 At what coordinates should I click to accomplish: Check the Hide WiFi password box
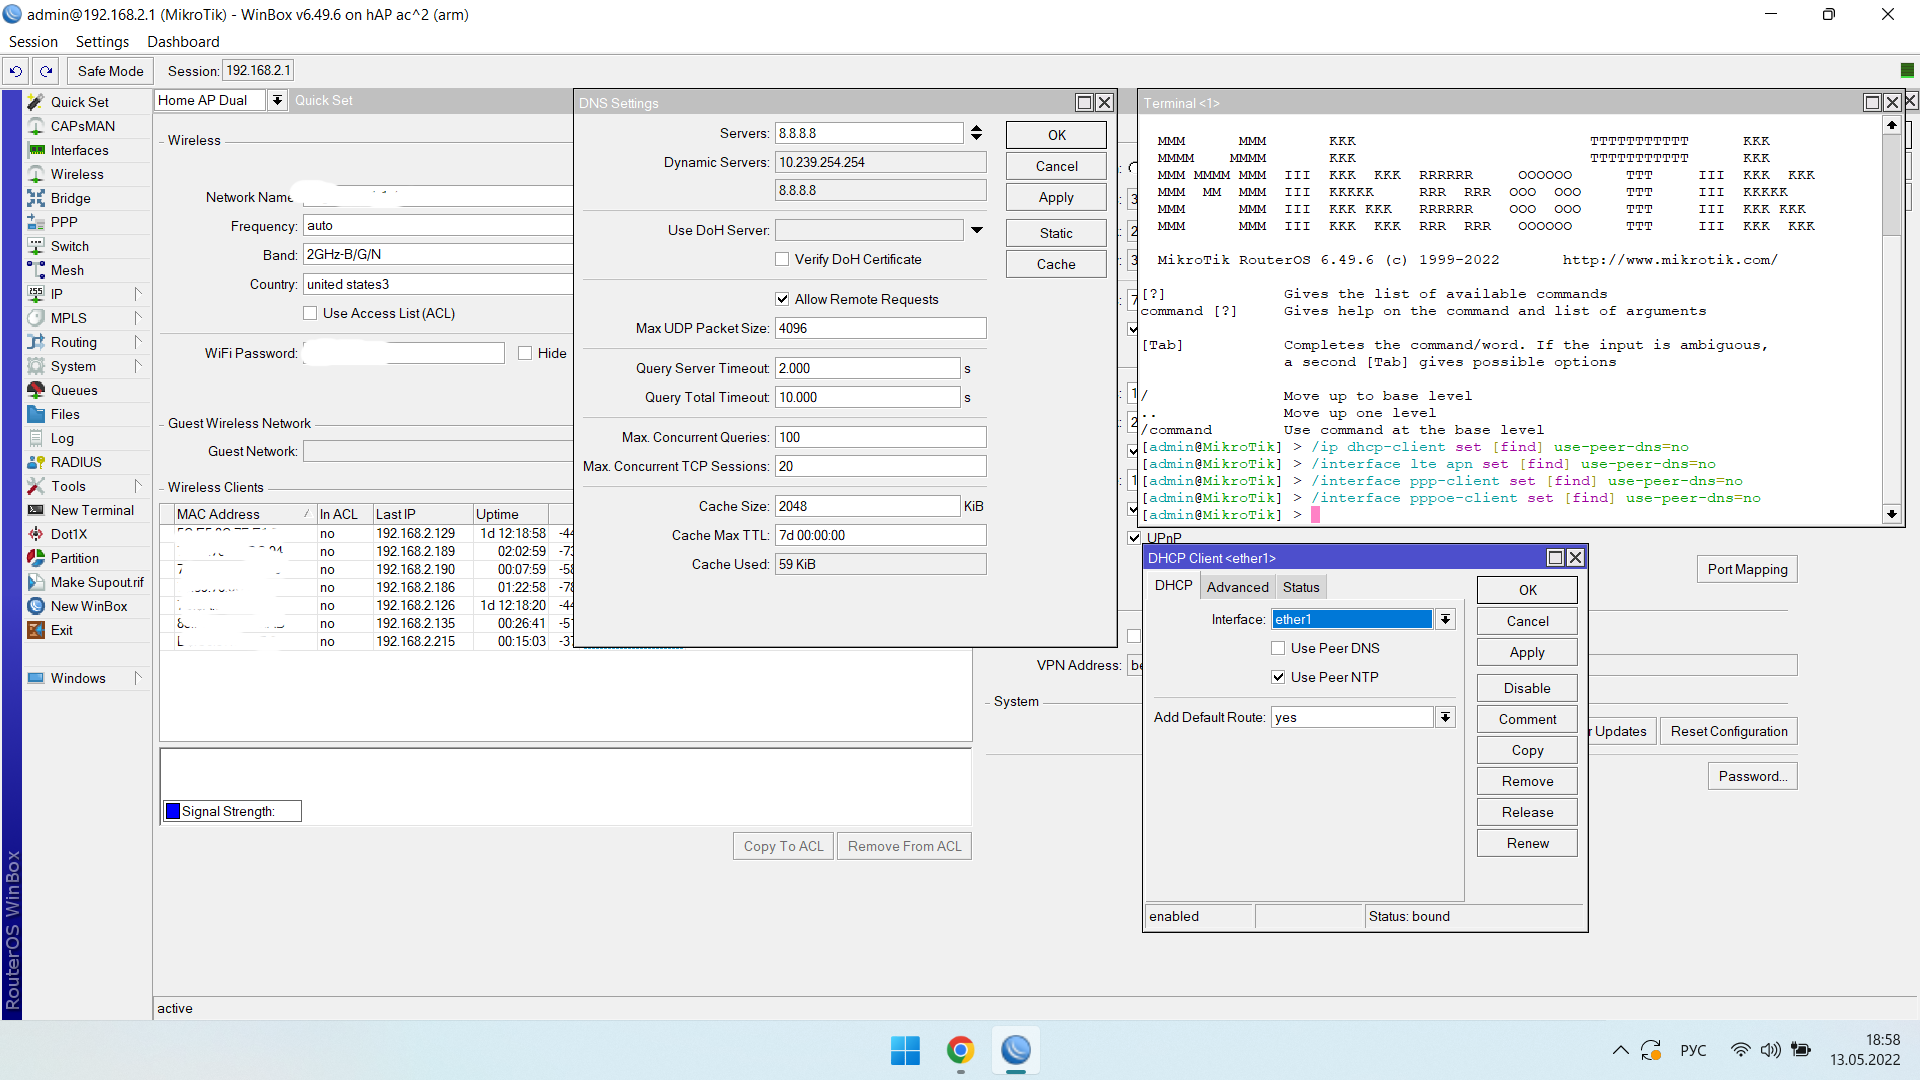coord(525,353)
